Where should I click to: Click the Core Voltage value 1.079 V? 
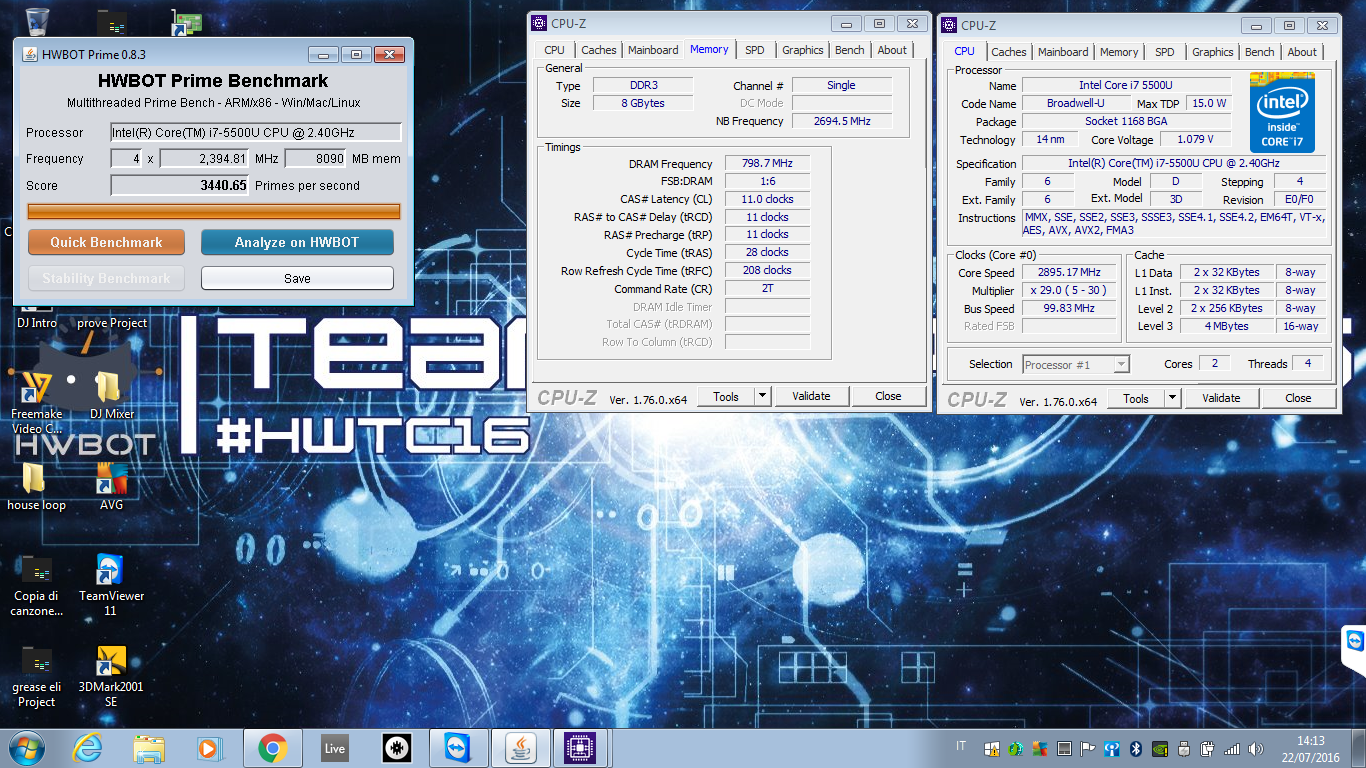click(1194, 139)
